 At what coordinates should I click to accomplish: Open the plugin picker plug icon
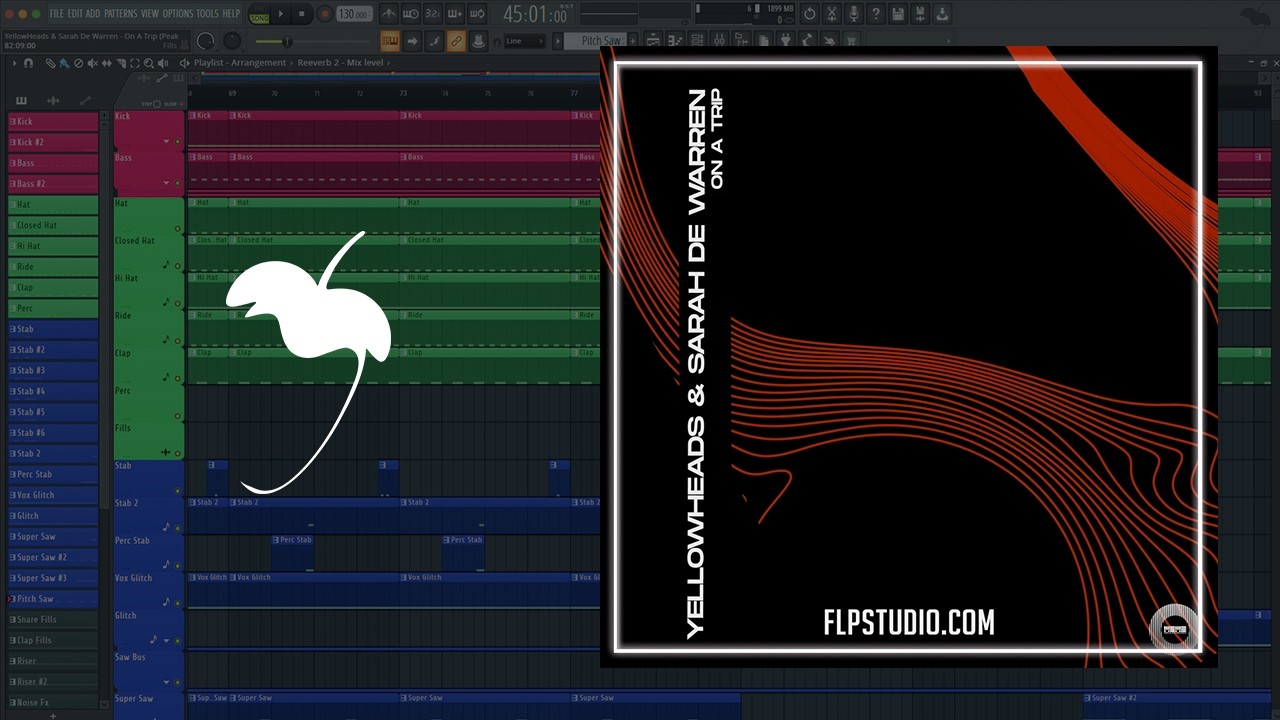786,40
